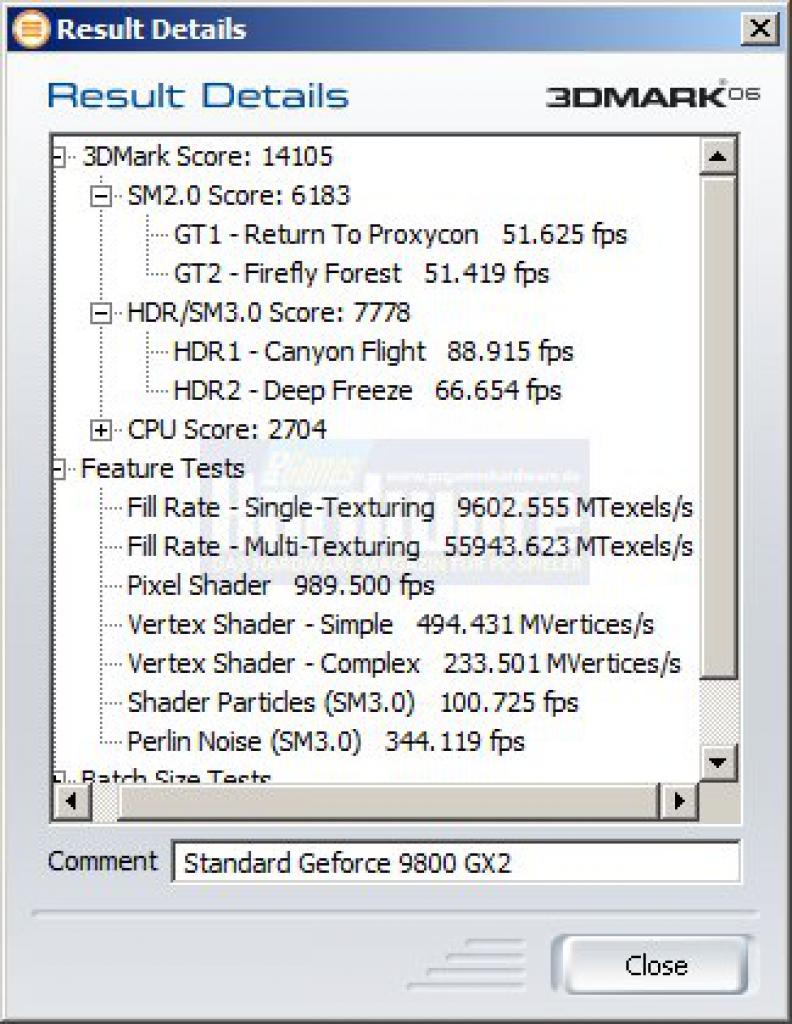Image resolution: width=792 pixels, height=1024 pixels.
Task: Click the vertical scrollbar up arrow
Action: click(x=718, y=156)
